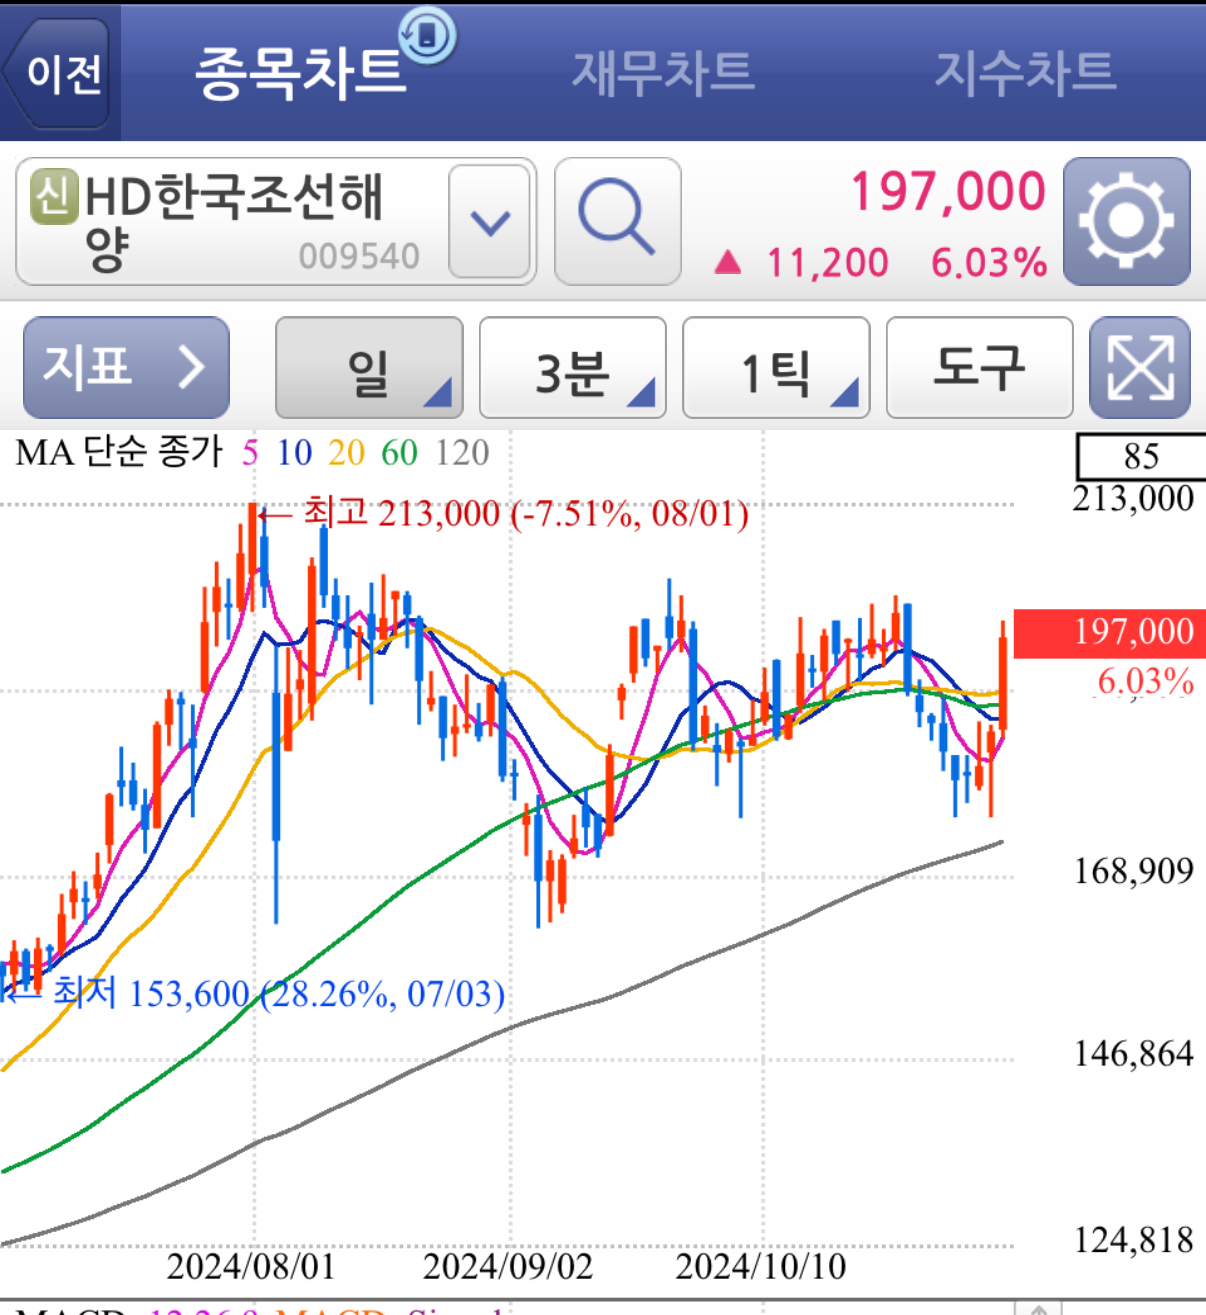Tap the search magnifier icon
1206x1315 pixels.
[616, 218]
